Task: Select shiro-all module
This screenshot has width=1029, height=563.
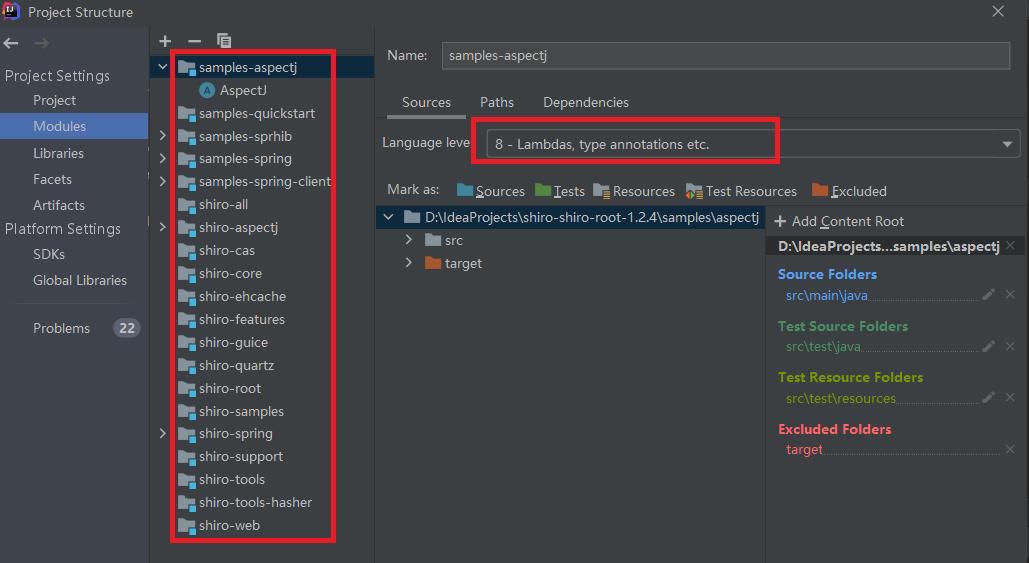Action: pyautogui.click(x=223, y=205)
